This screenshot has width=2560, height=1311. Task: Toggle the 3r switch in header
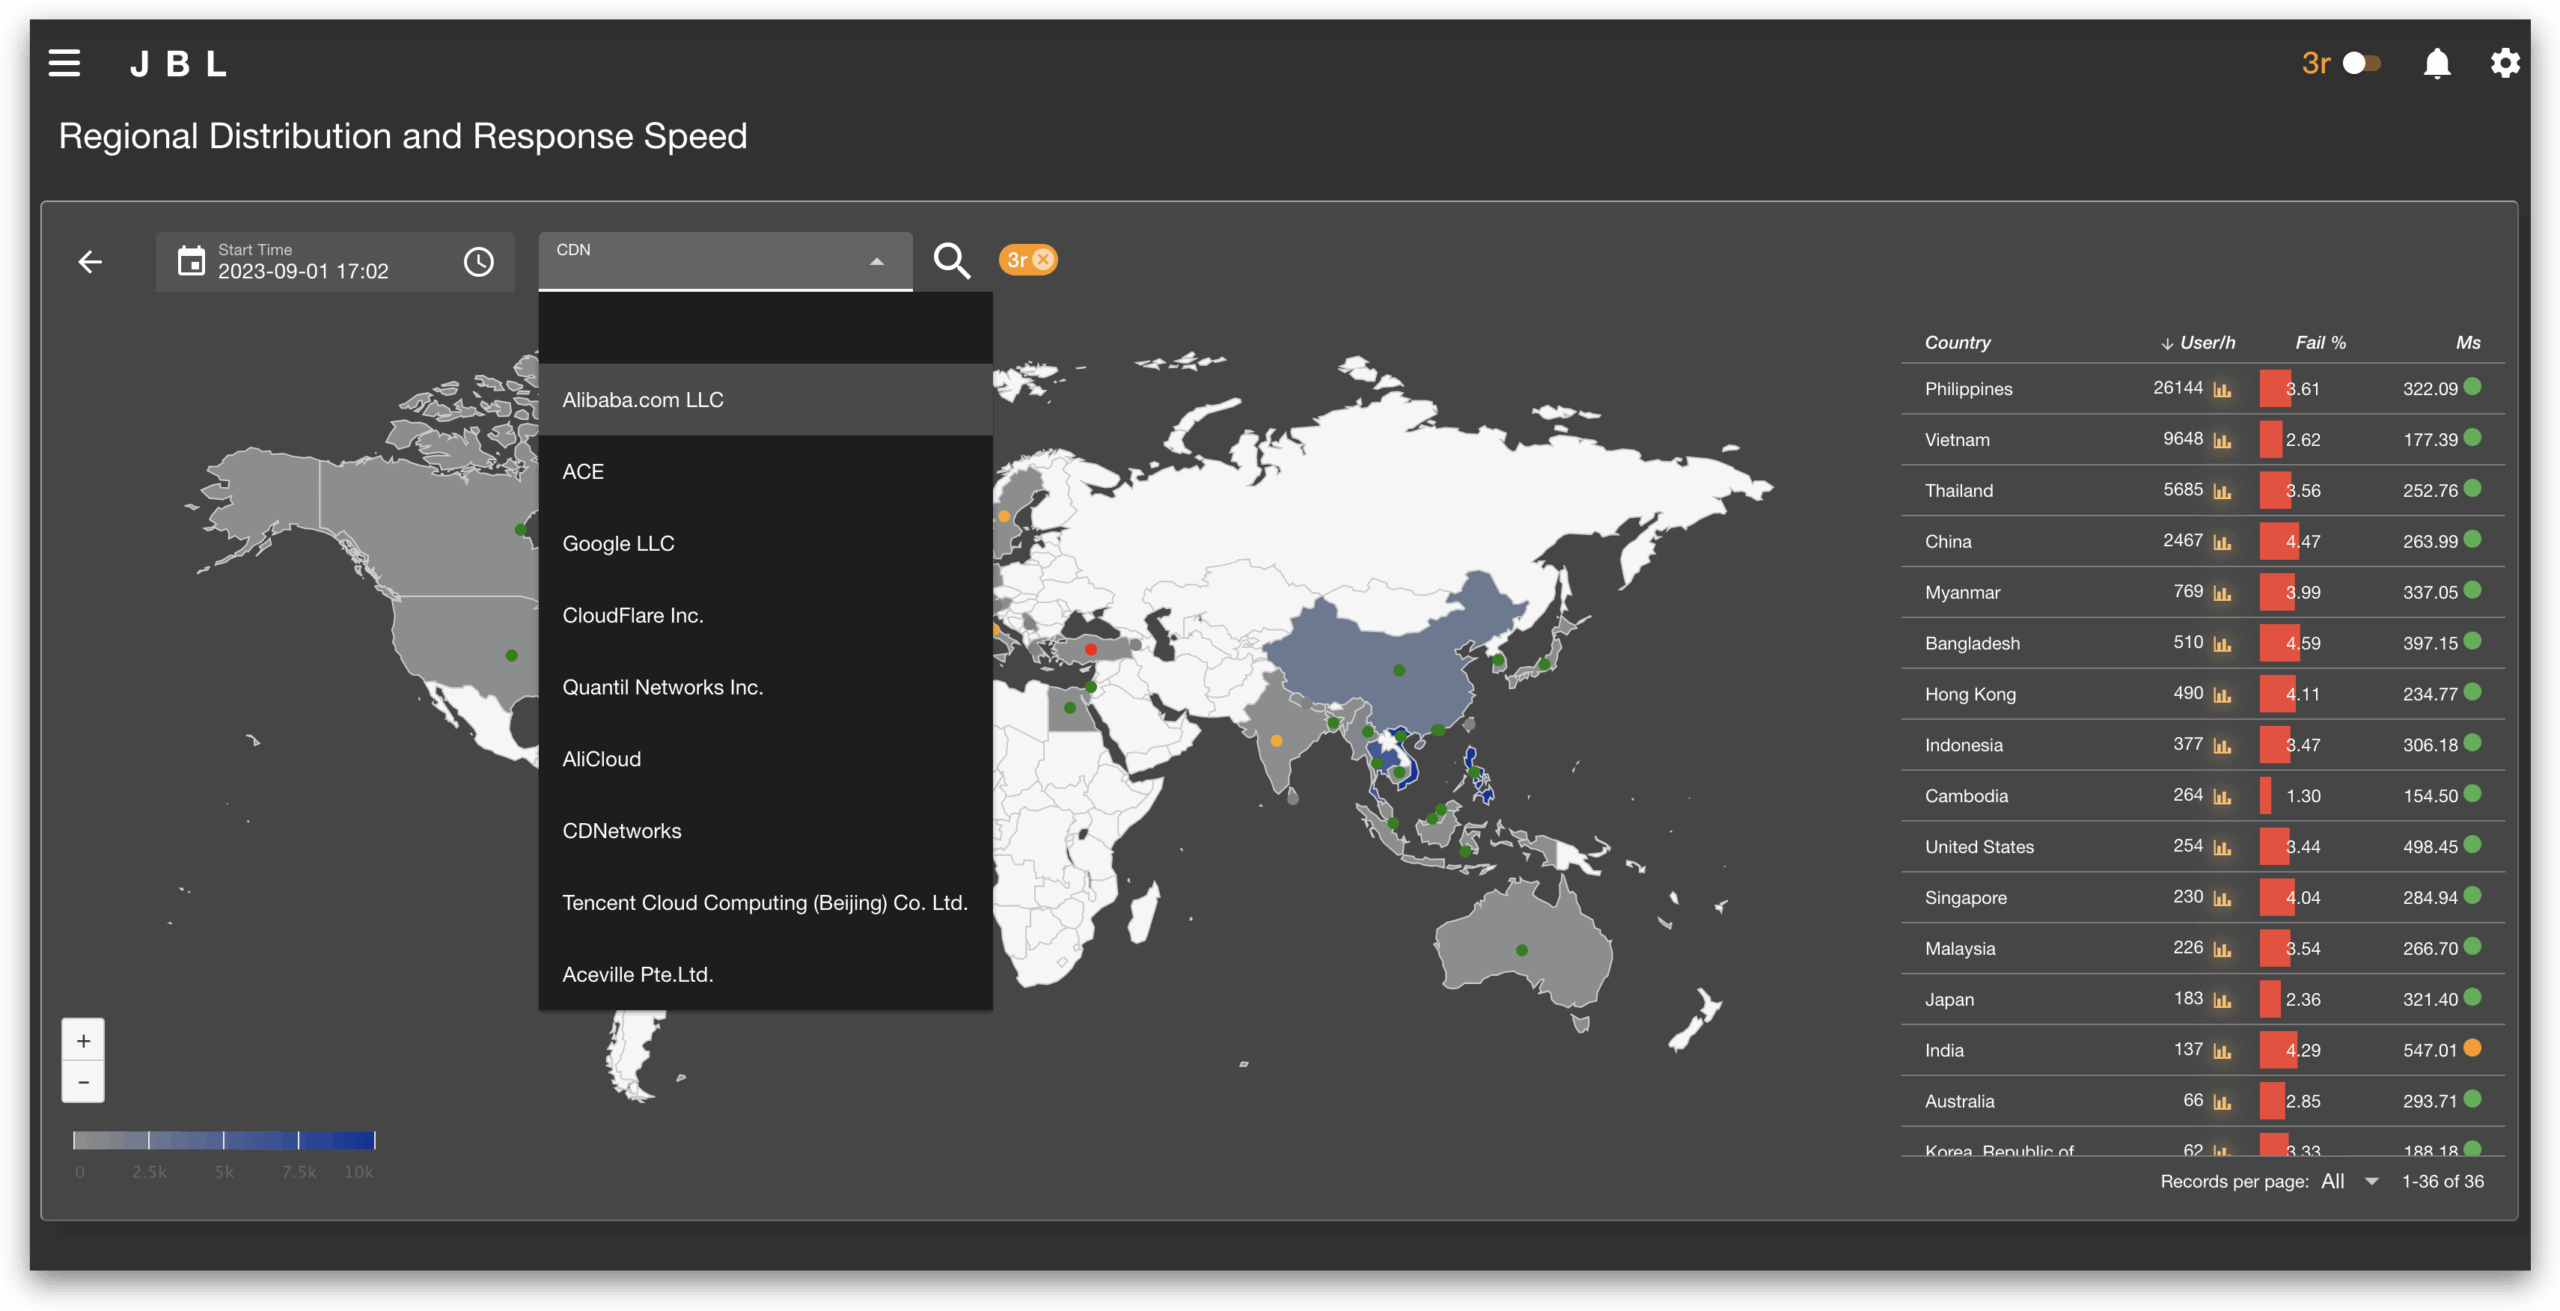click(x=2362, y=63)
